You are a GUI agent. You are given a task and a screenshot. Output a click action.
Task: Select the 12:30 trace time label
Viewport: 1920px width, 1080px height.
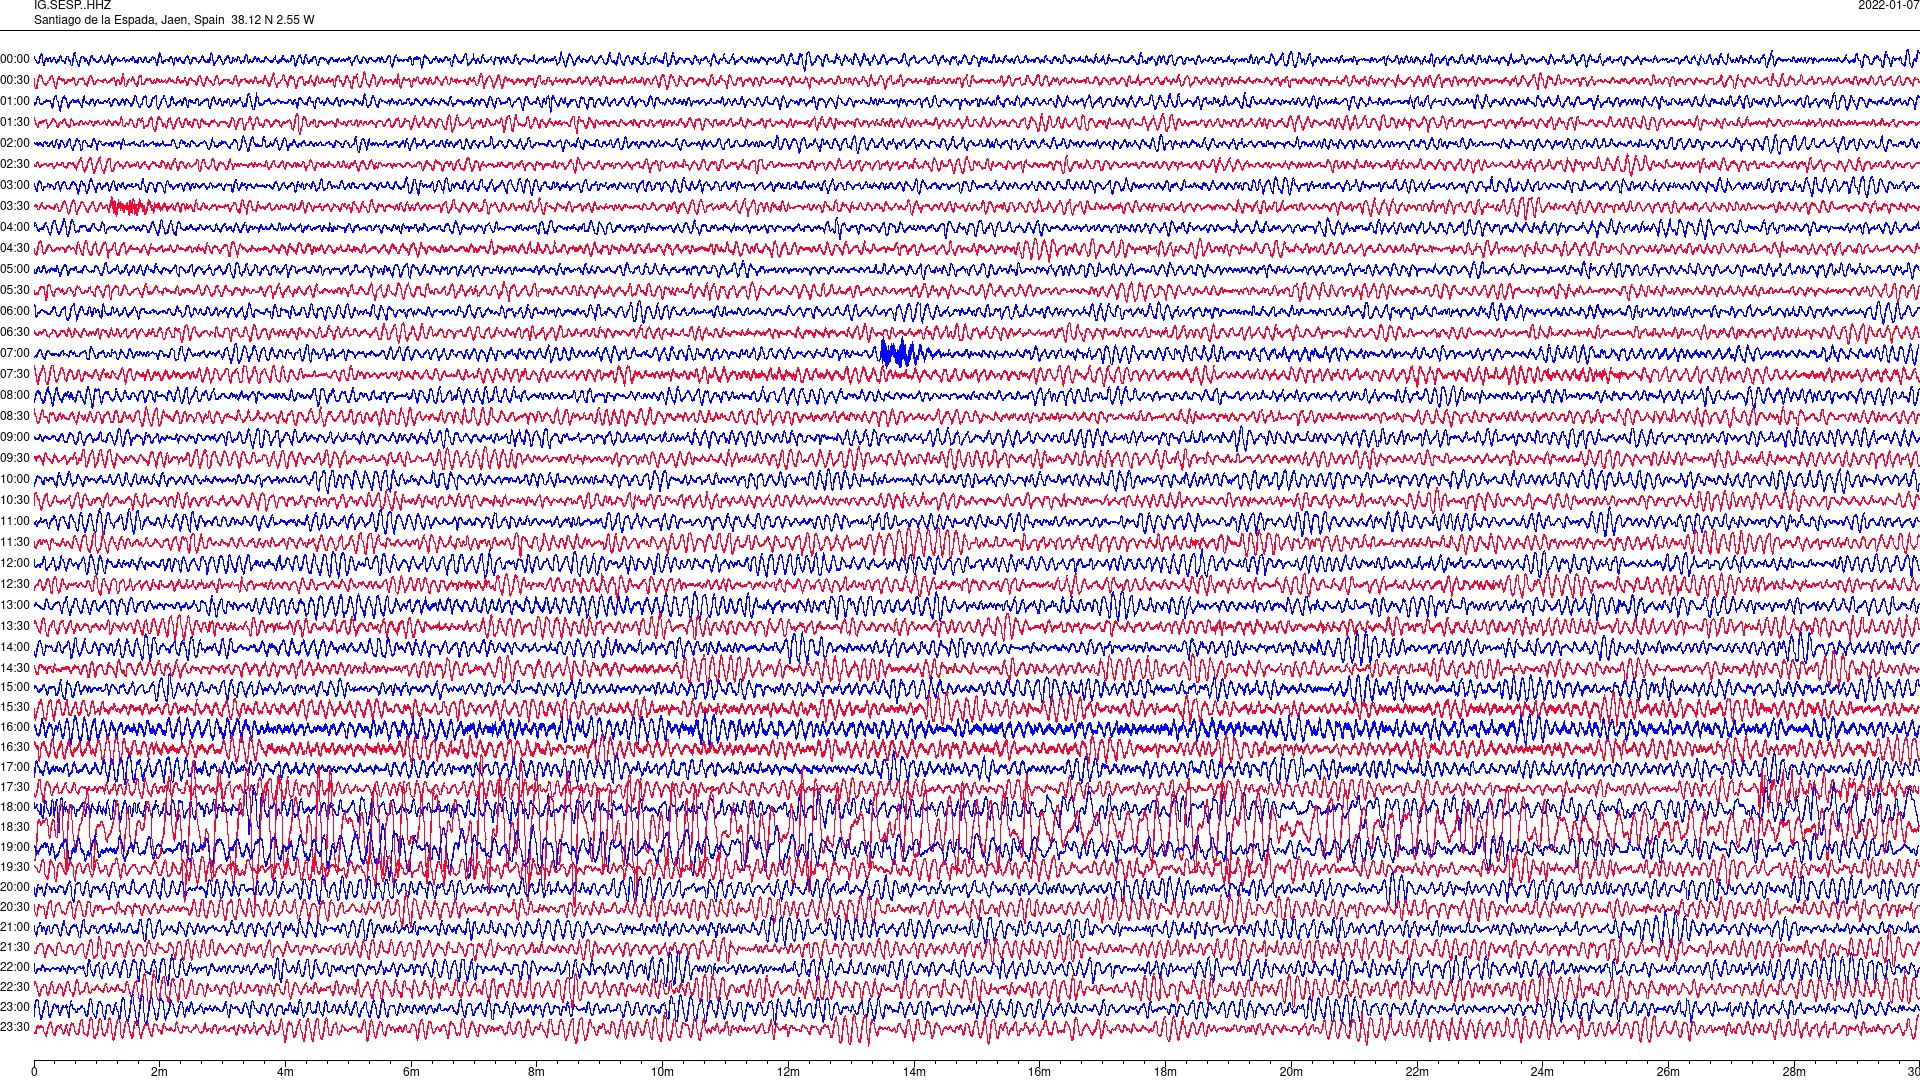(15, 584)
